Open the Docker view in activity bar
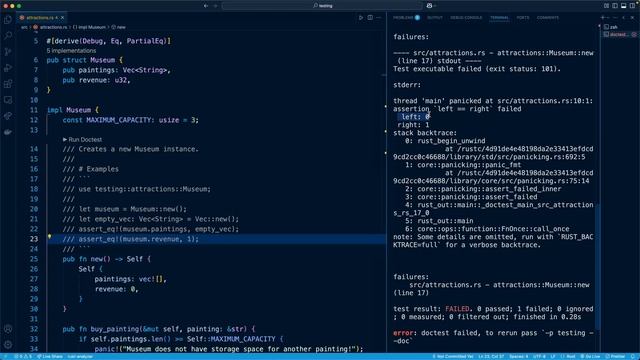640x360 pixels. [8, 132]
